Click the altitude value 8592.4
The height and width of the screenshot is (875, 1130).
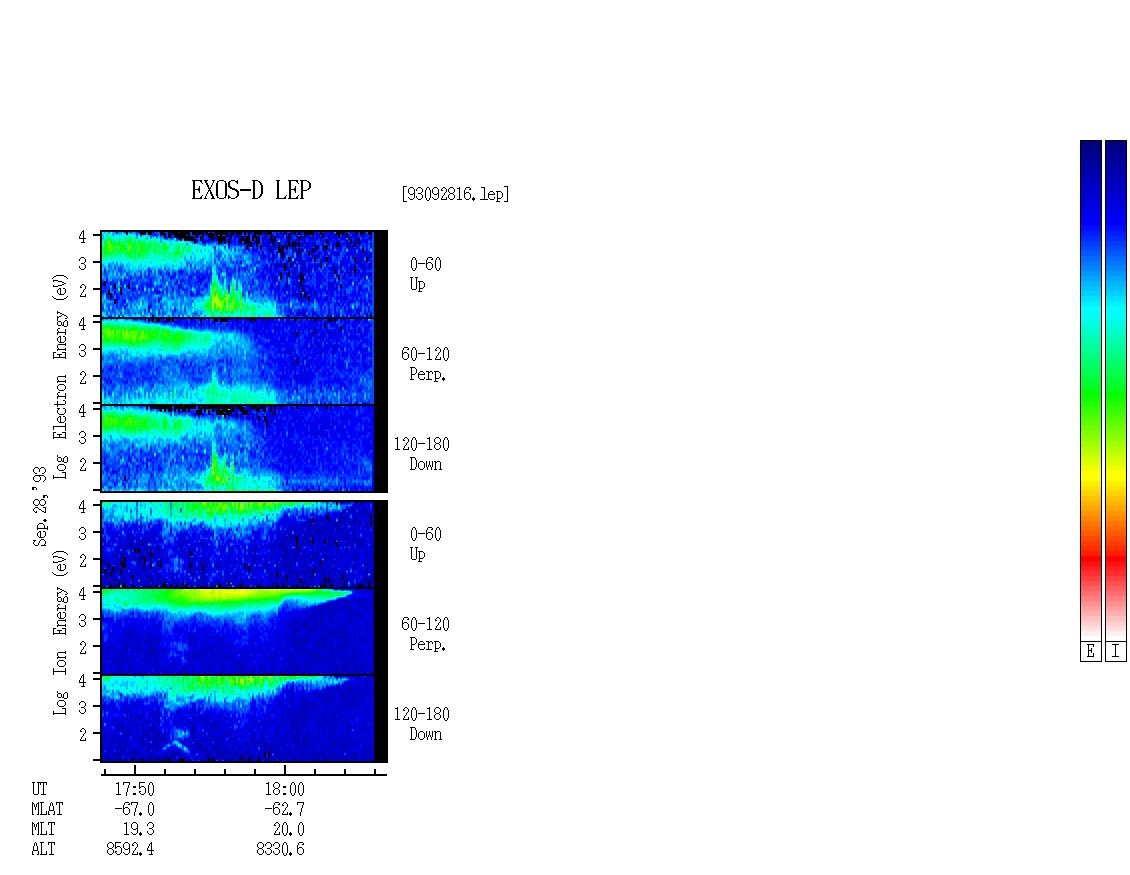click(x=130, y=849)
